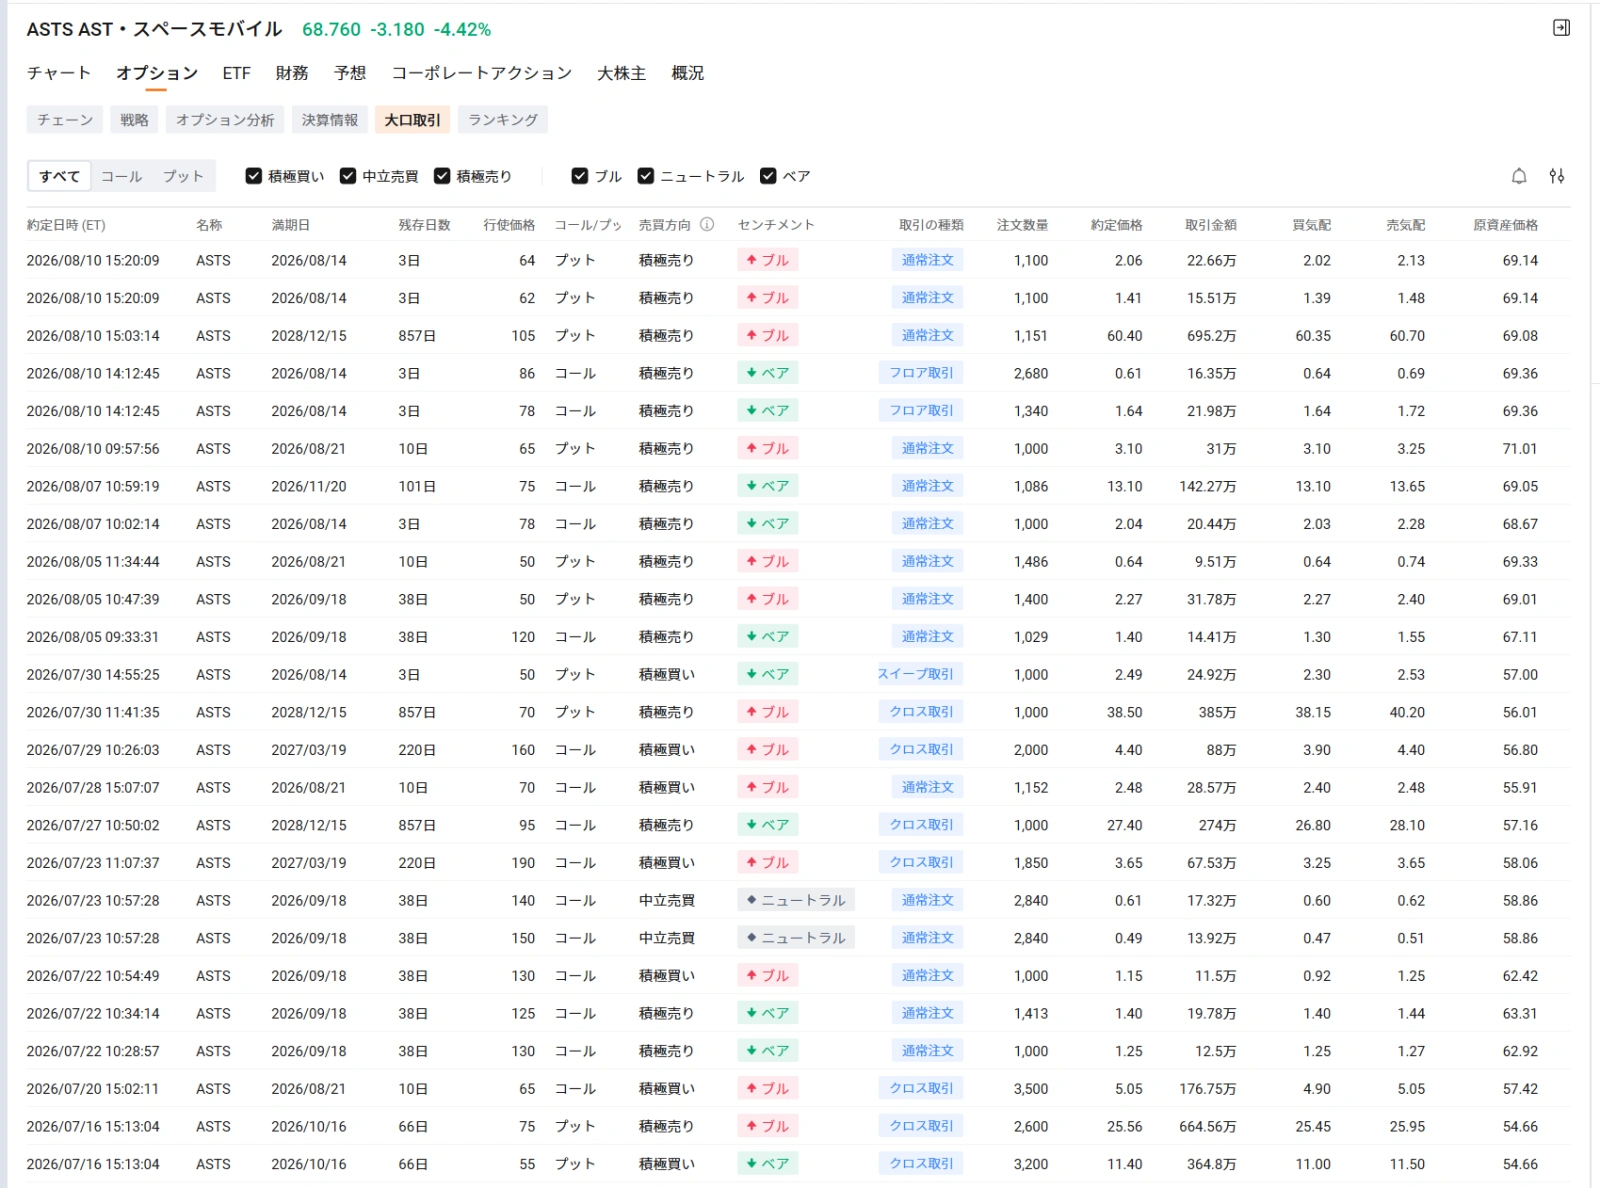Sort by 約定日時 (ET) column header
Screen dimensions: 1600x1188
click(66, 225)
